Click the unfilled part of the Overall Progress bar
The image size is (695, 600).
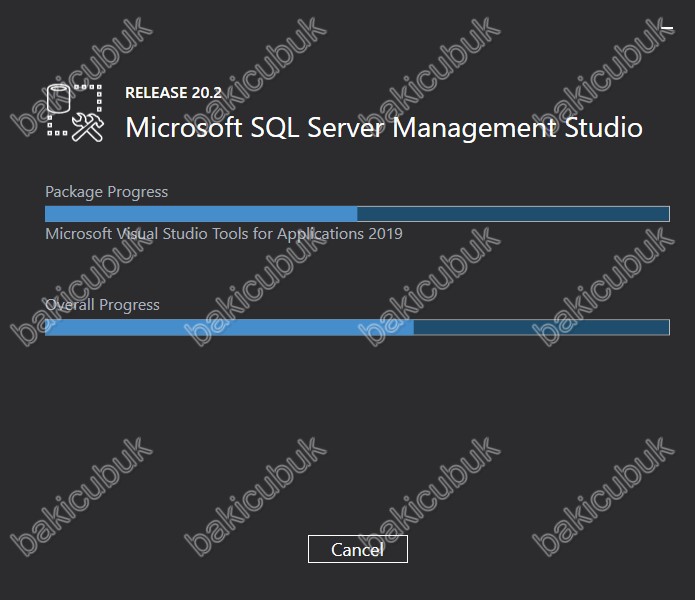(542, 327)
